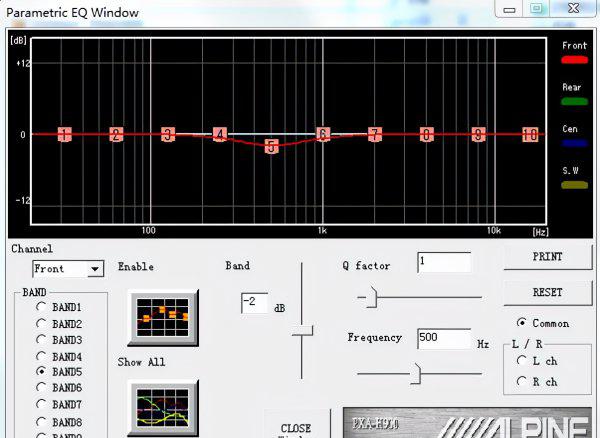Choose the BAND6 radio option
The height and width of the screenshot is (438, 600).
(42, 388)
